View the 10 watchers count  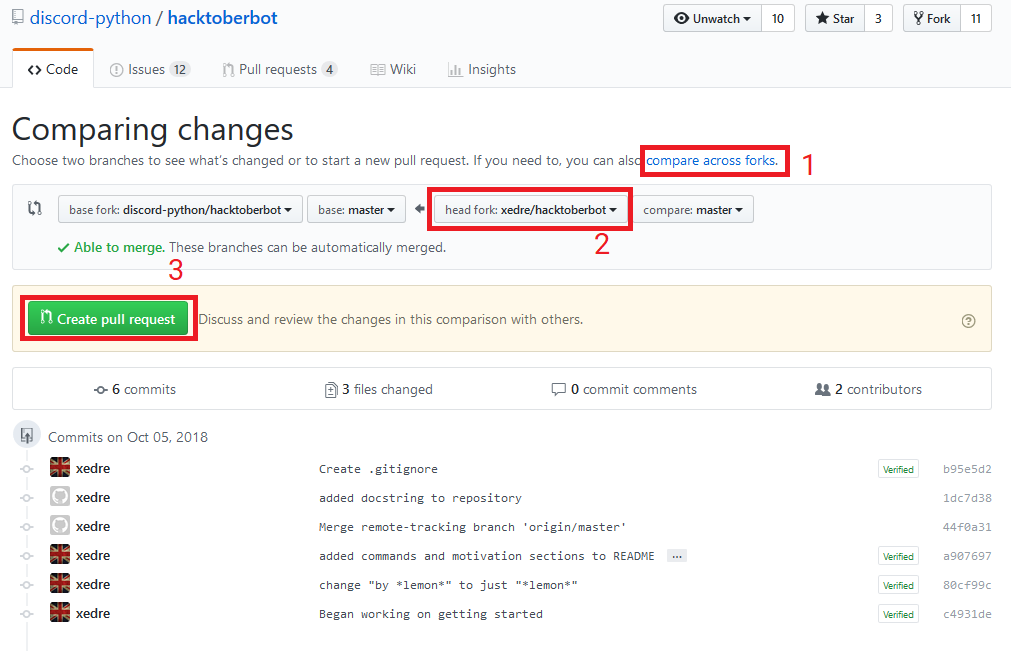(x=778, y=19)
